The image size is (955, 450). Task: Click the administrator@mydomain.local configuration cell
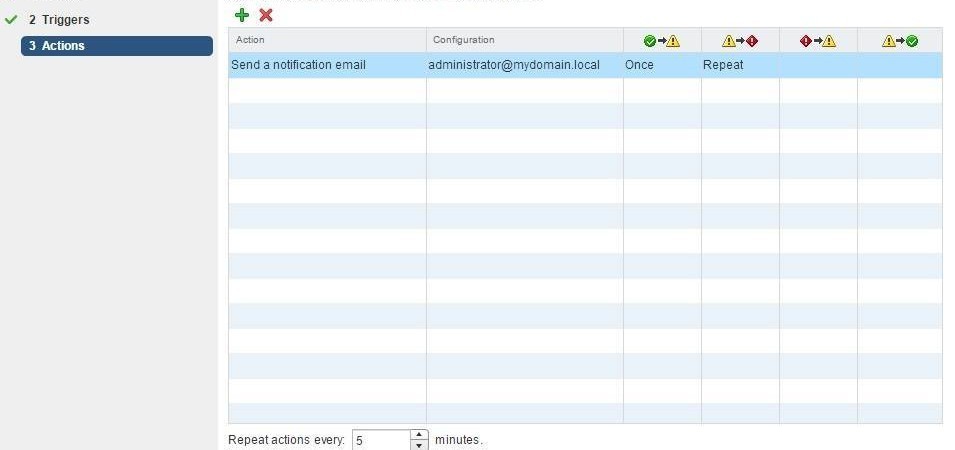tap(525, 65)
